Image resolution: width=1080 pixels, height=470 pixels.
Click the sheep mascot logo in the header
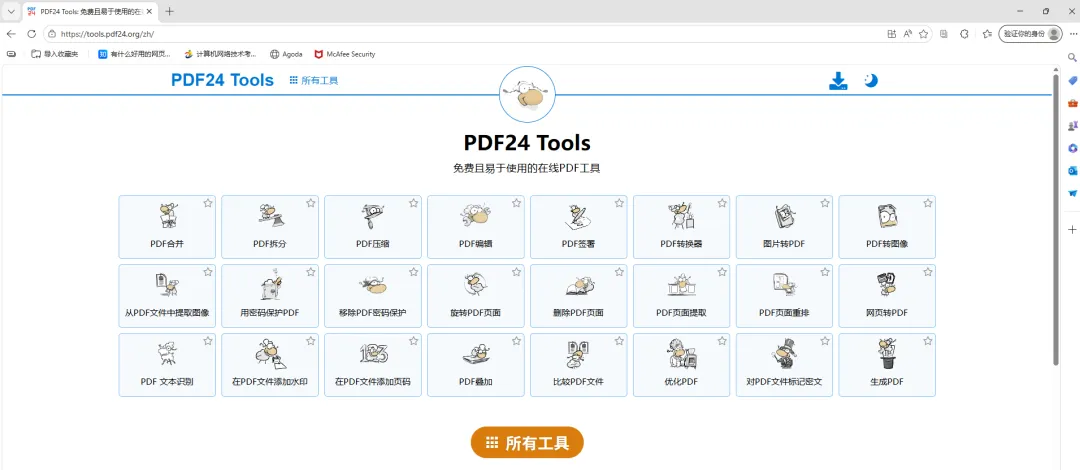tap(527, 94)
